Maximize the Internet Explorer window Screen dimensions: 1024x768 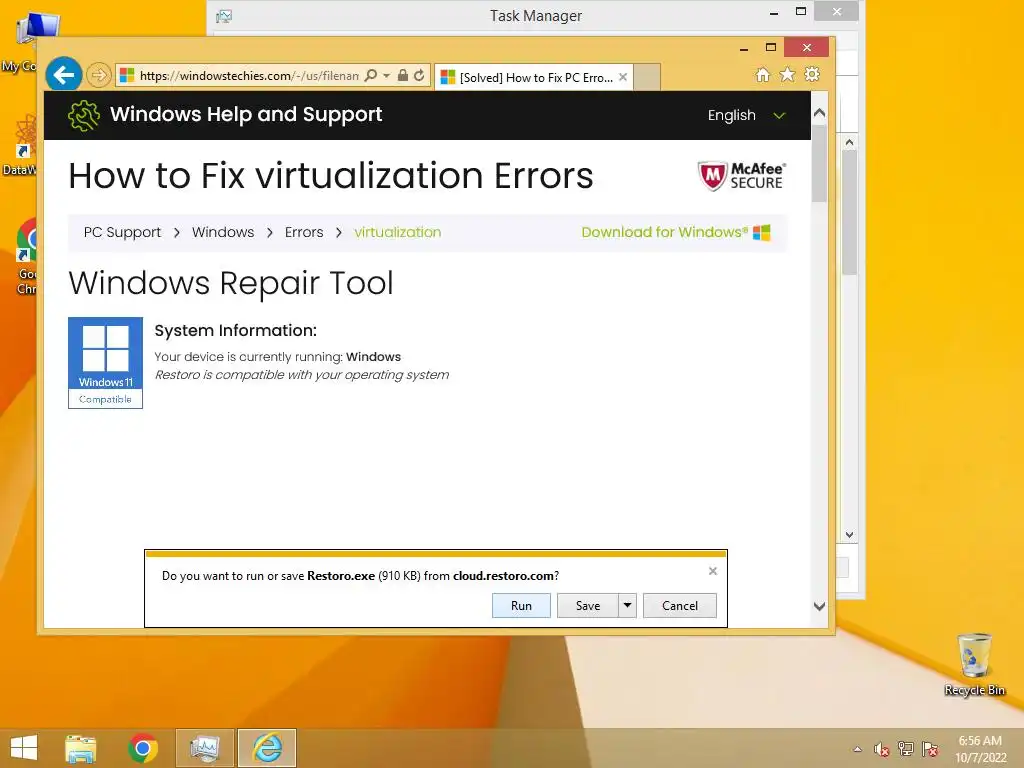click(771, 48)
